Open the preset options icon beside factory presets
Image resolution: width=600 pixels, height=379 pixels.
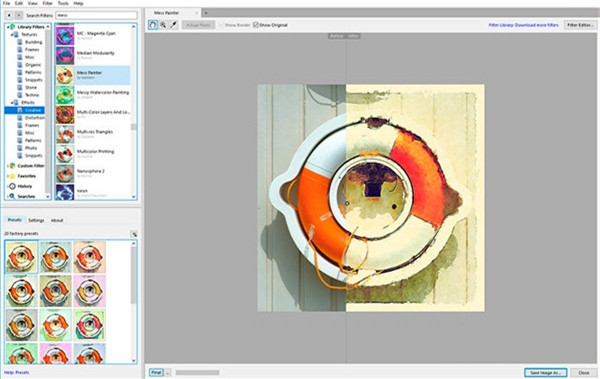pos(134,234)
